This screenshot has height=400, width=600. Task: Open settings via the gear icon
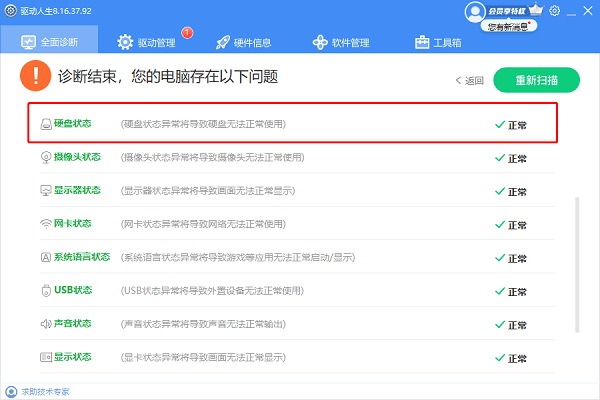point(555,11)
